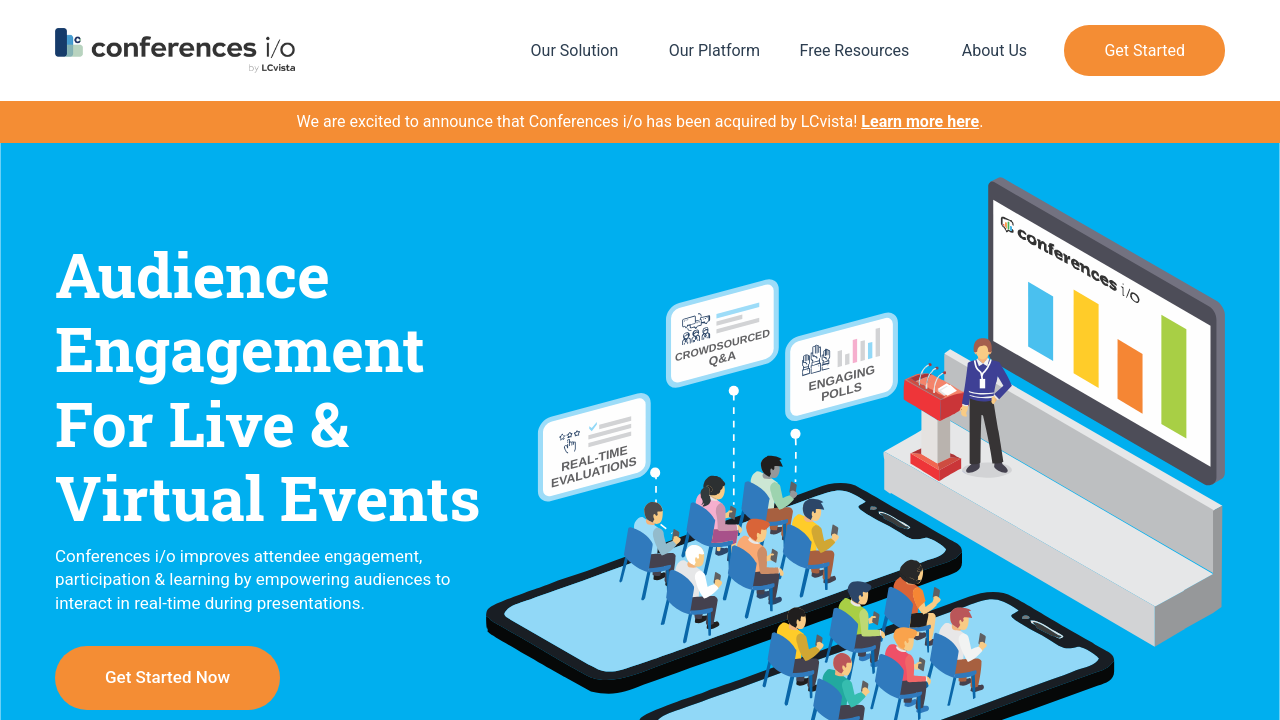
Task: Open the Our Solution menu
Action: tap(574, 51)
